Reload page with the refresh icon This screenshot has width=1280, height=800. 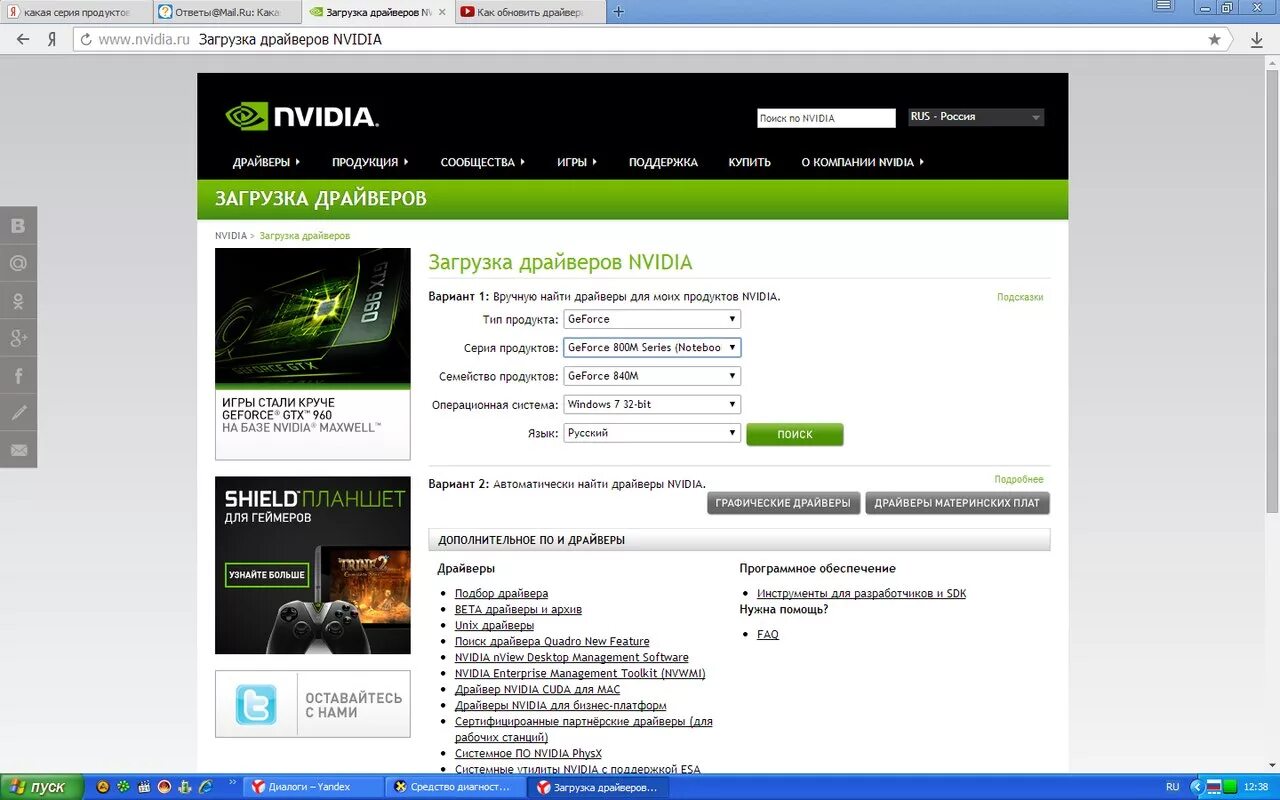86,40
